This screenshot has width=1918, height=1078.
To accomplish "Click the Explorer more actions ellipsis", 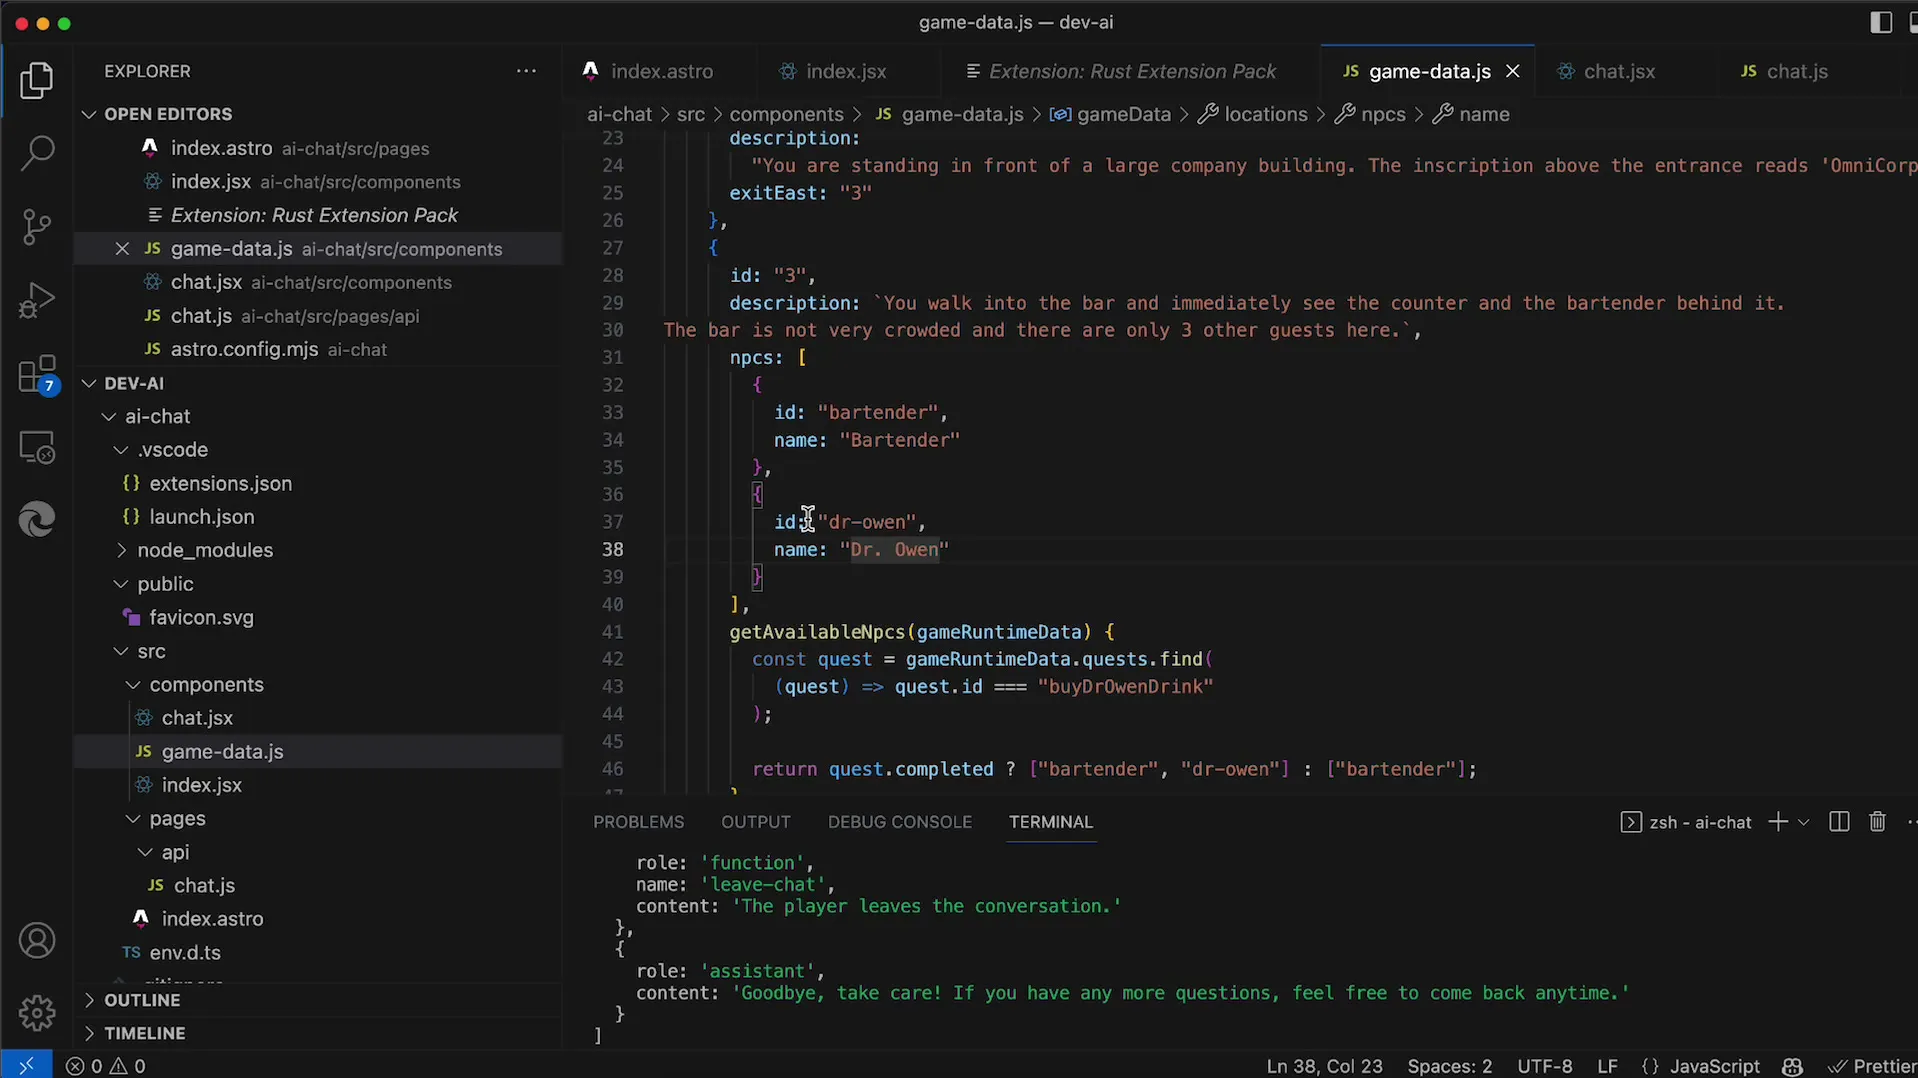I will click(526, 71).
